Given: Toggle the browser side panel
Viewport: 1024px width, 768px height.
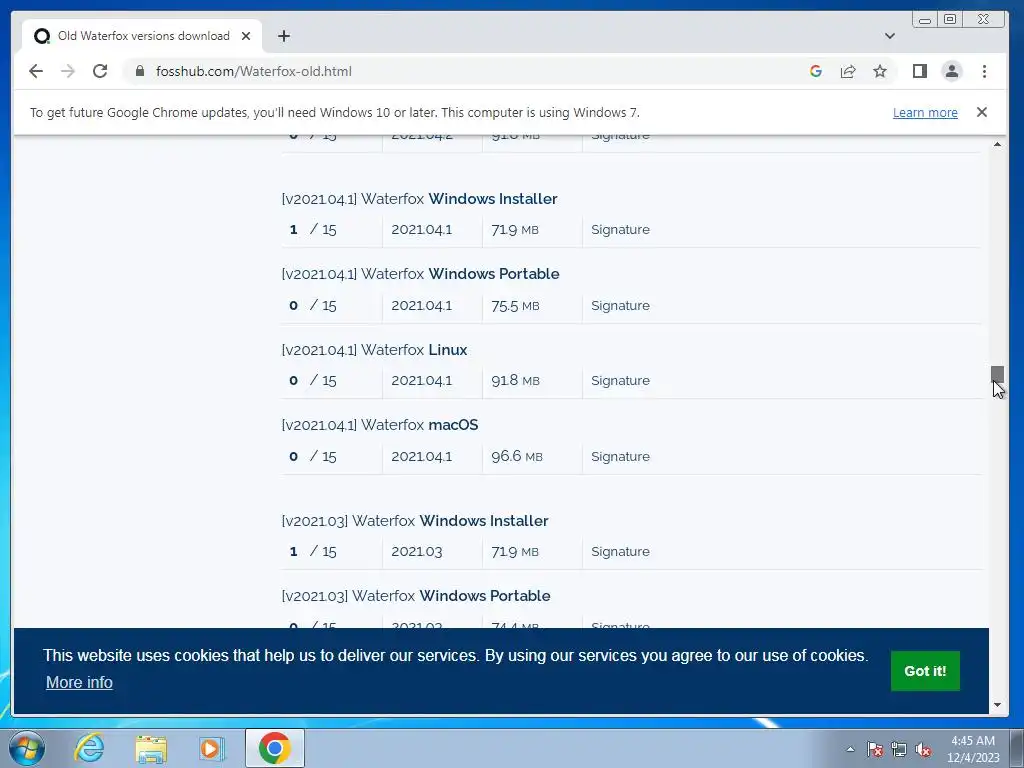Looking at the screenshot, I should (x=920, y=71).
